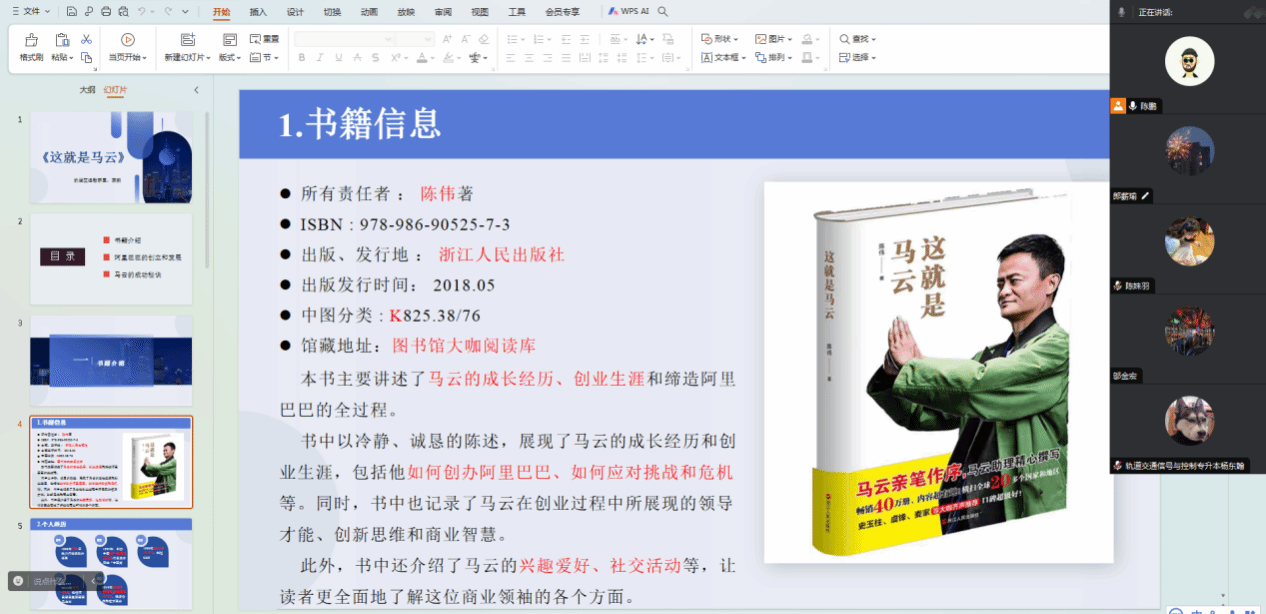Switch to the Insert (插入) tab
Viewport: 1266px width, 614px height.
coord(258,12)
